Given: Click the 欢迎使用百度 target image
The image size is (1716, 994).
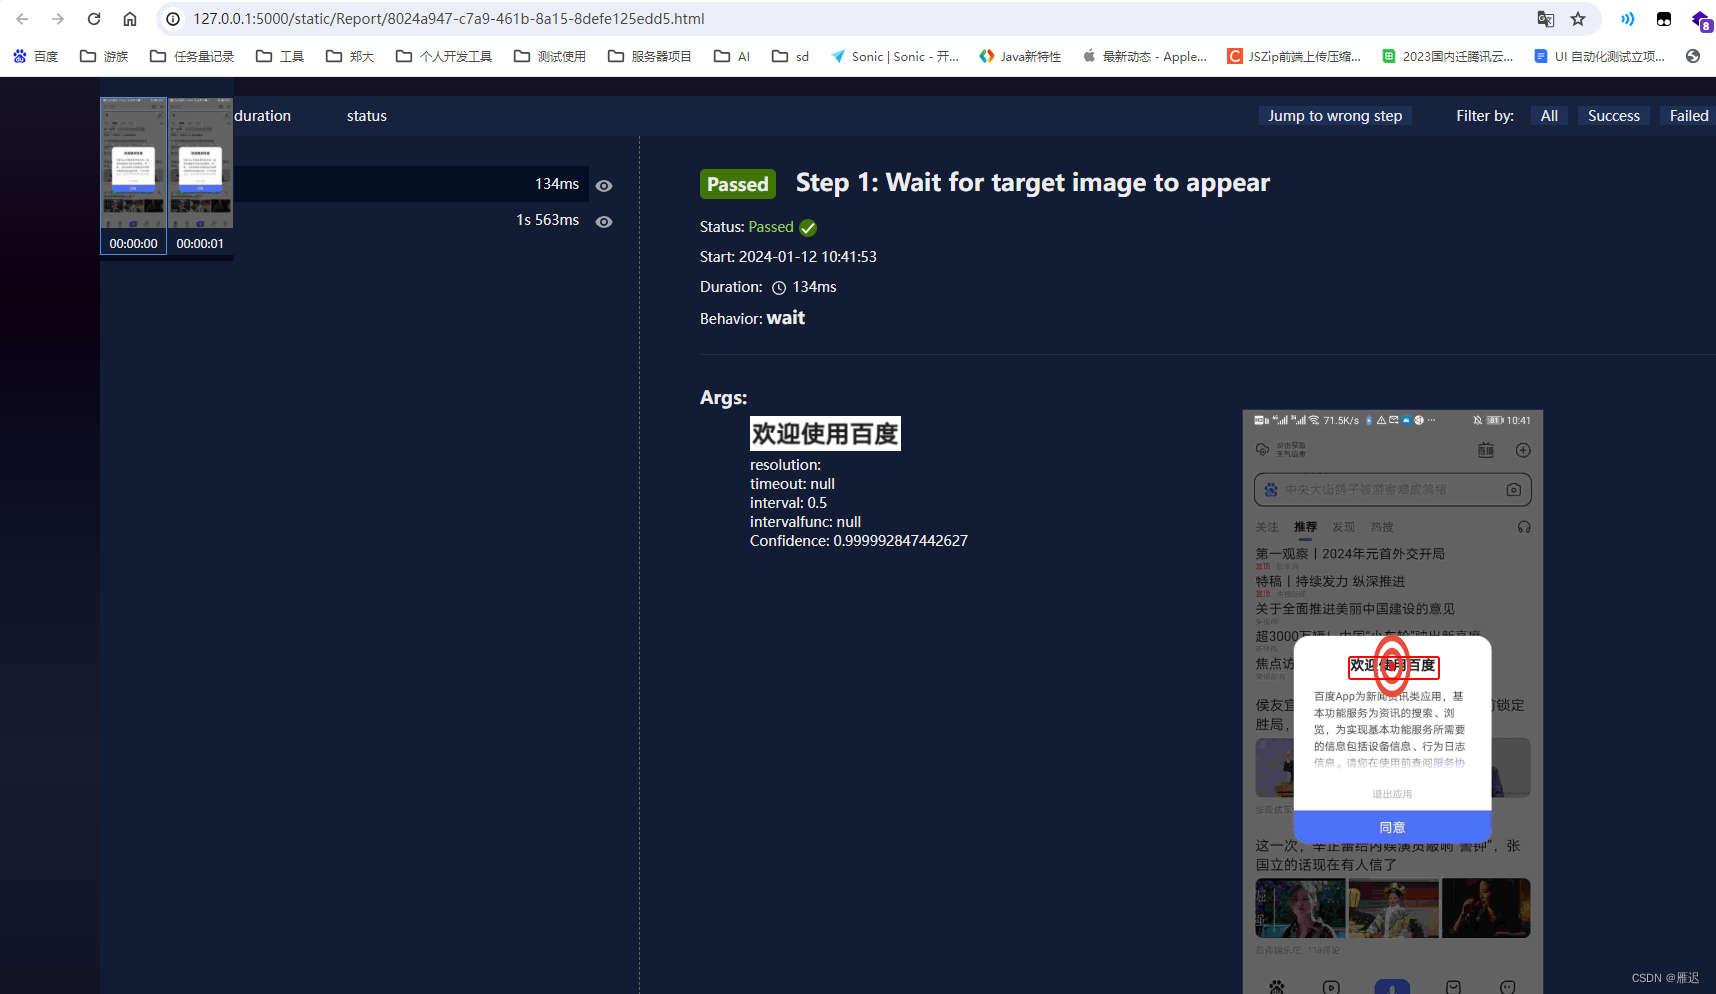Looking at the screenshot, I should (x=825, y=433).
